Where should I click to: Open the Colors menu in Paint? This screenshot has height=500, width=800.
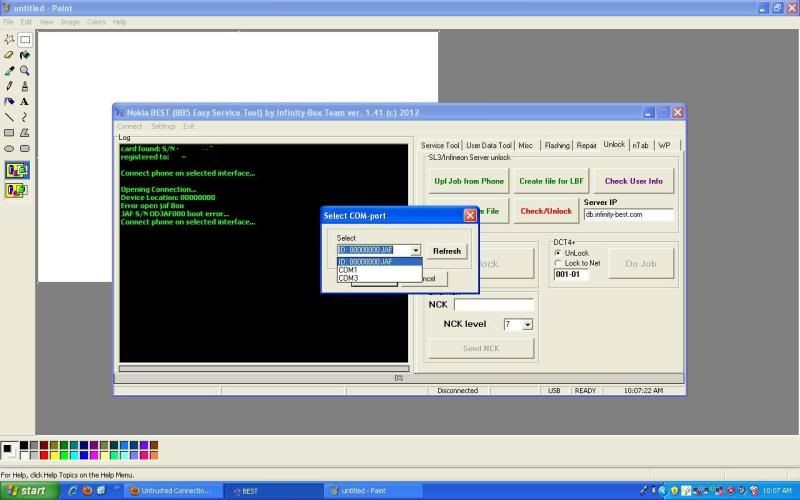(96, 22)
